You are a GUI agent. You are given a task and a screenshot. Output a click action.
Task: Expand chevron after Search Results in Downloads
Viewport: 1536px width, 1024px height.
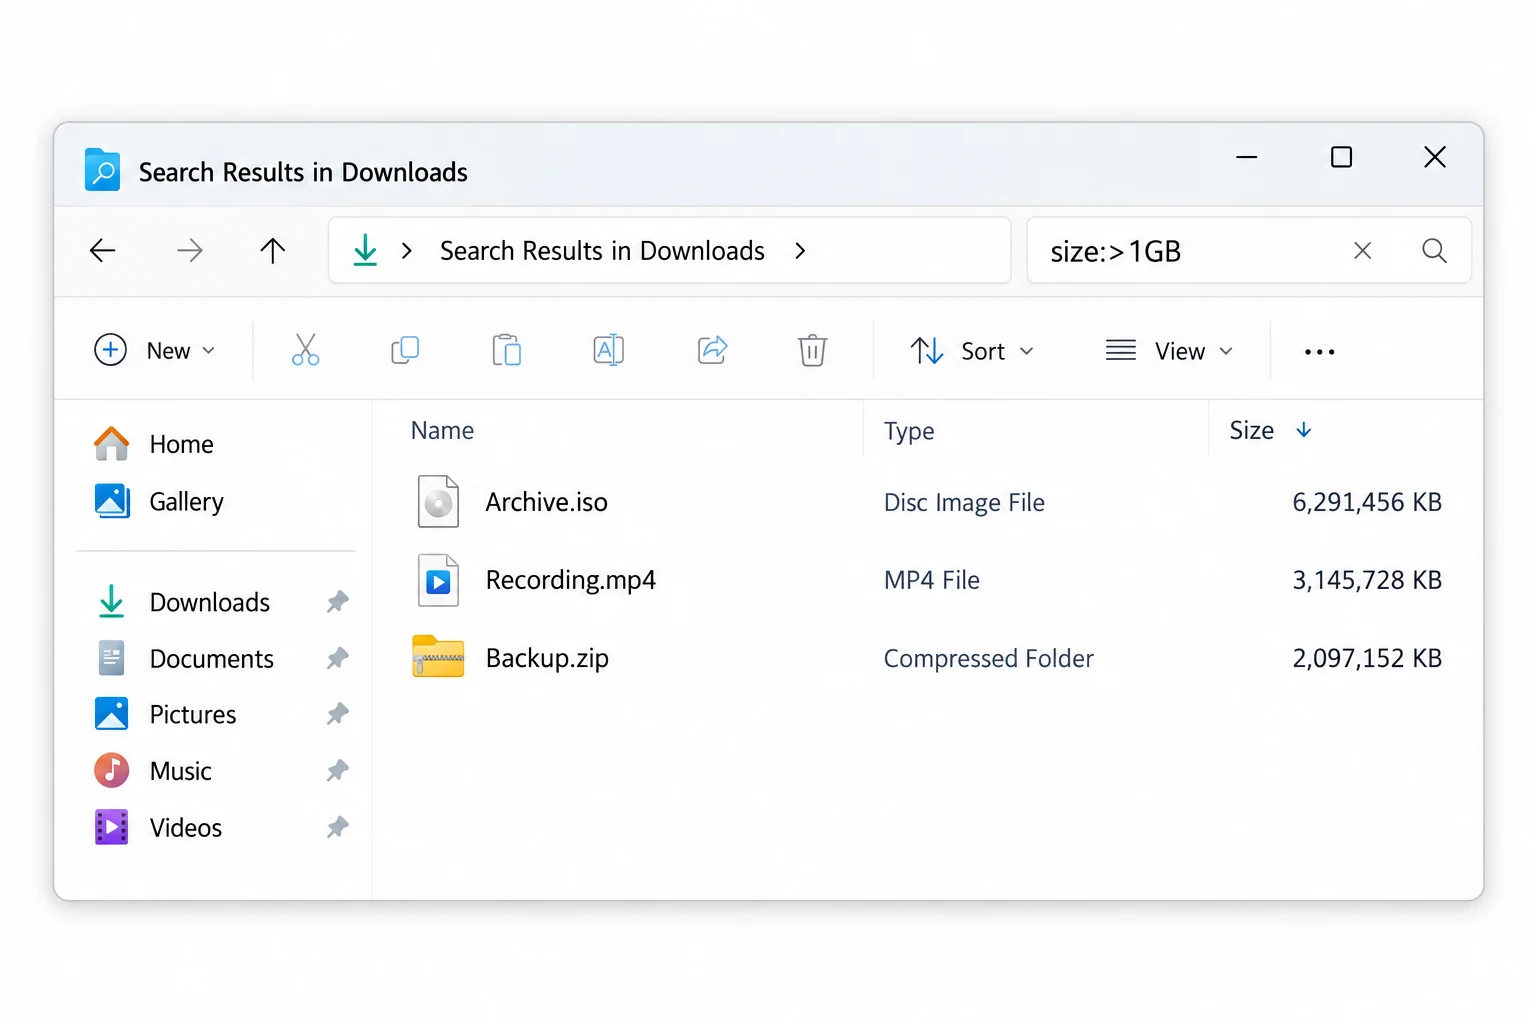coord(799,251)
